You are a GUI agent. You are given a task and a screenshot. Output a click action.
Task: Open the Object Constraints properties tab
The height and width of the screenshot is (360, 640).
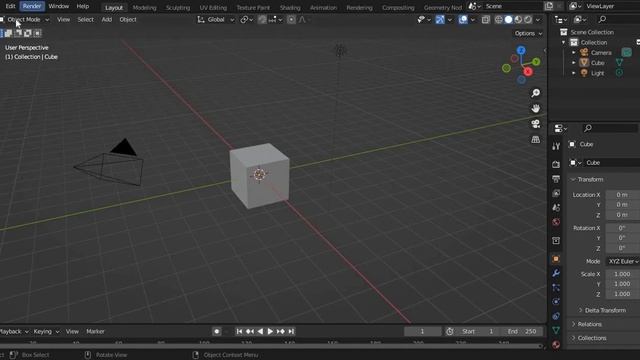coord(556,316)
